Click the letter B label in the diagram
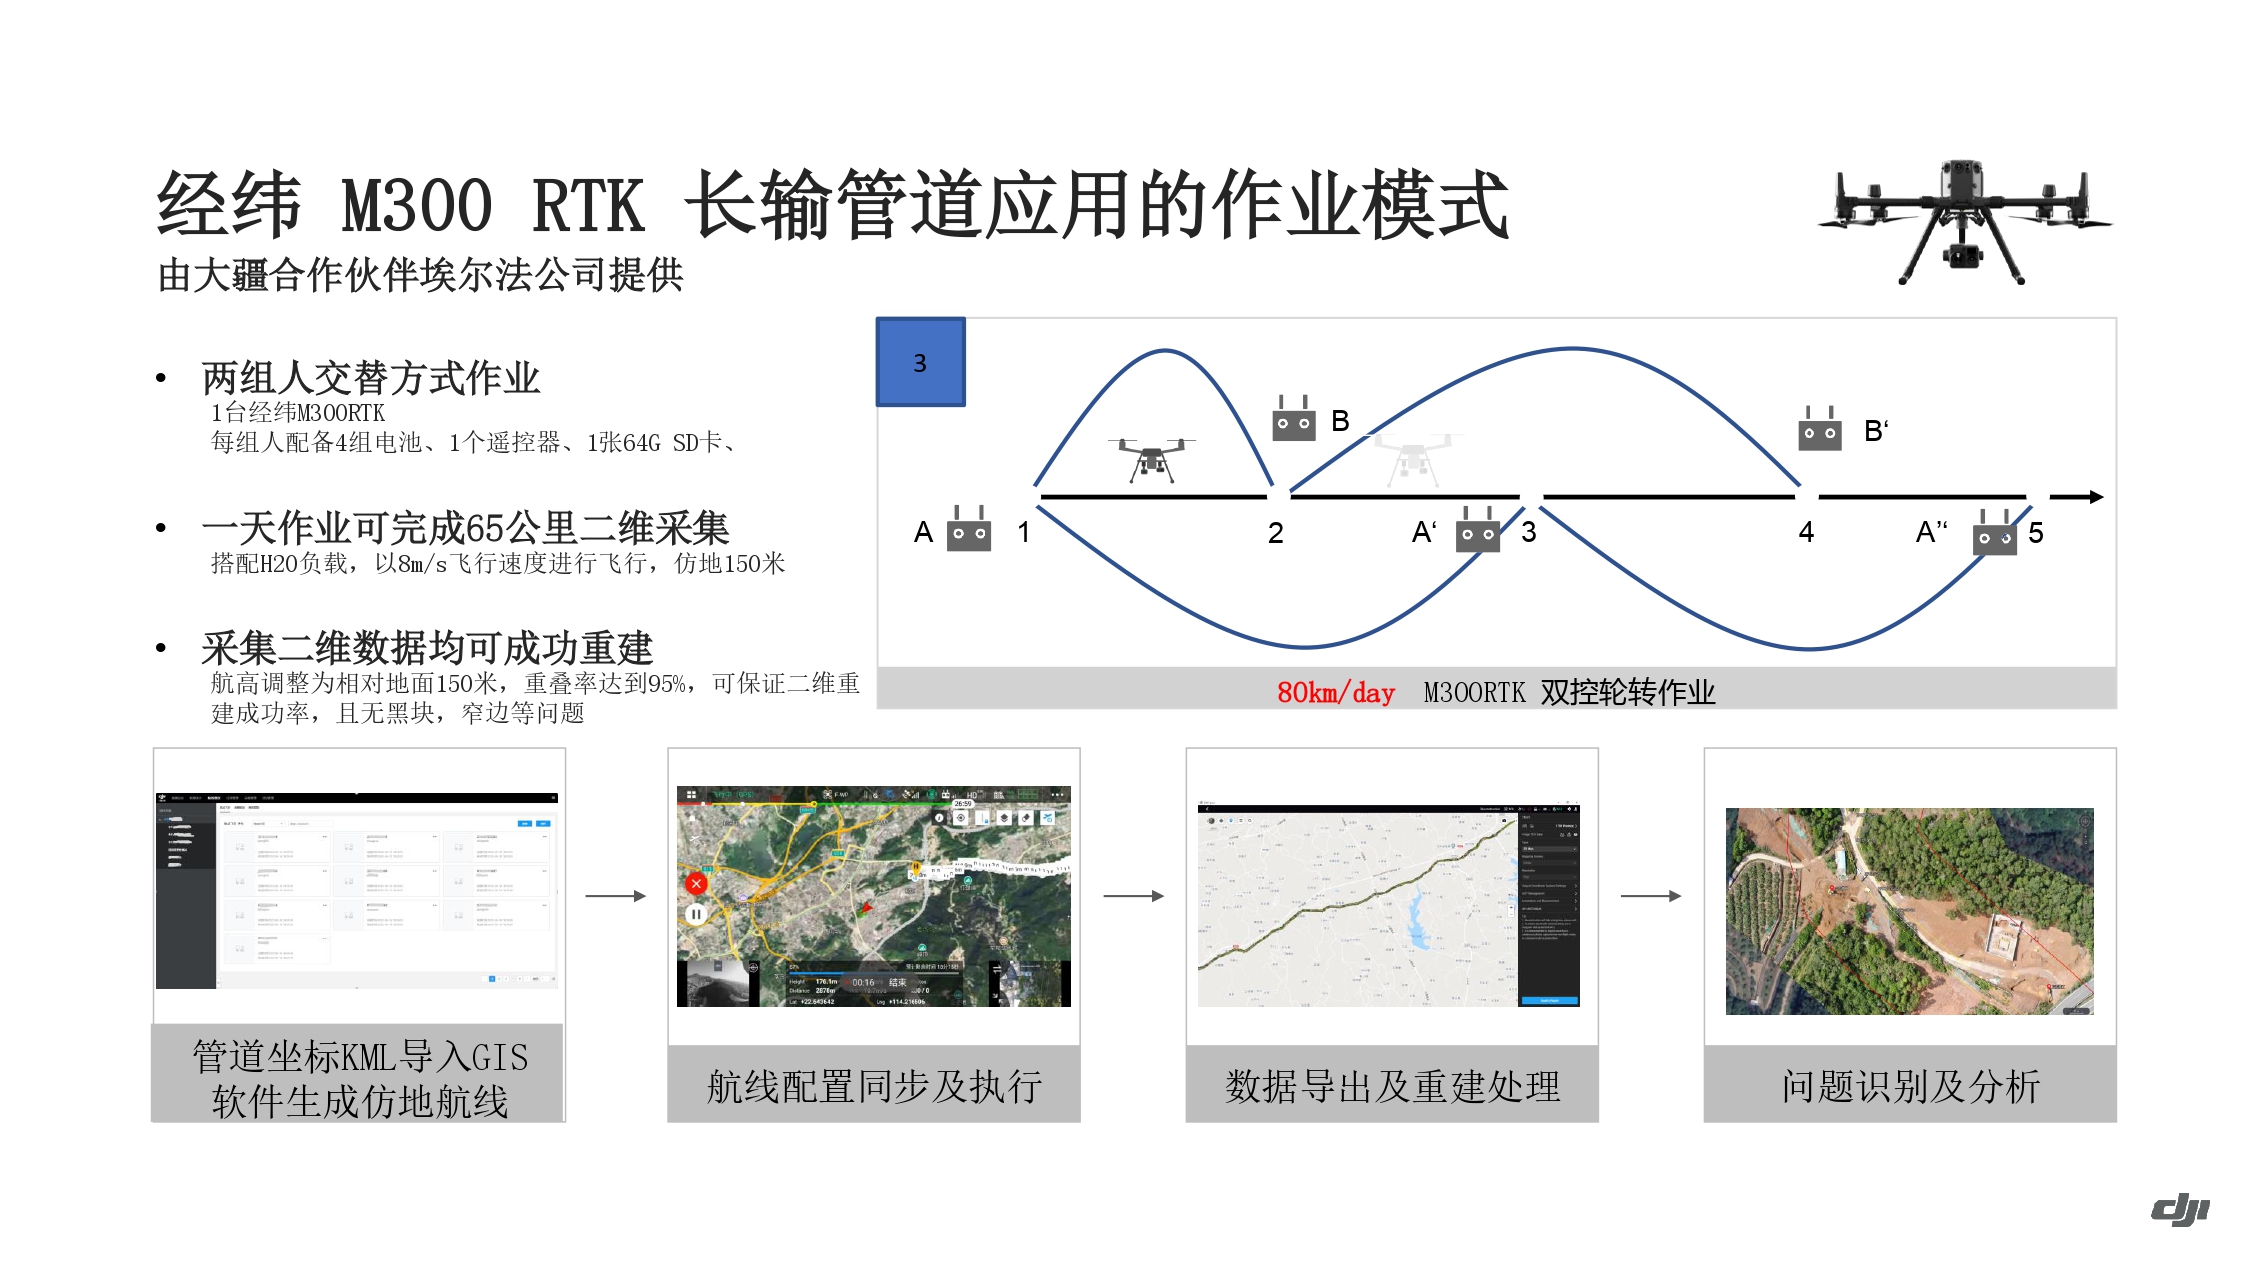 (1340, 421)
